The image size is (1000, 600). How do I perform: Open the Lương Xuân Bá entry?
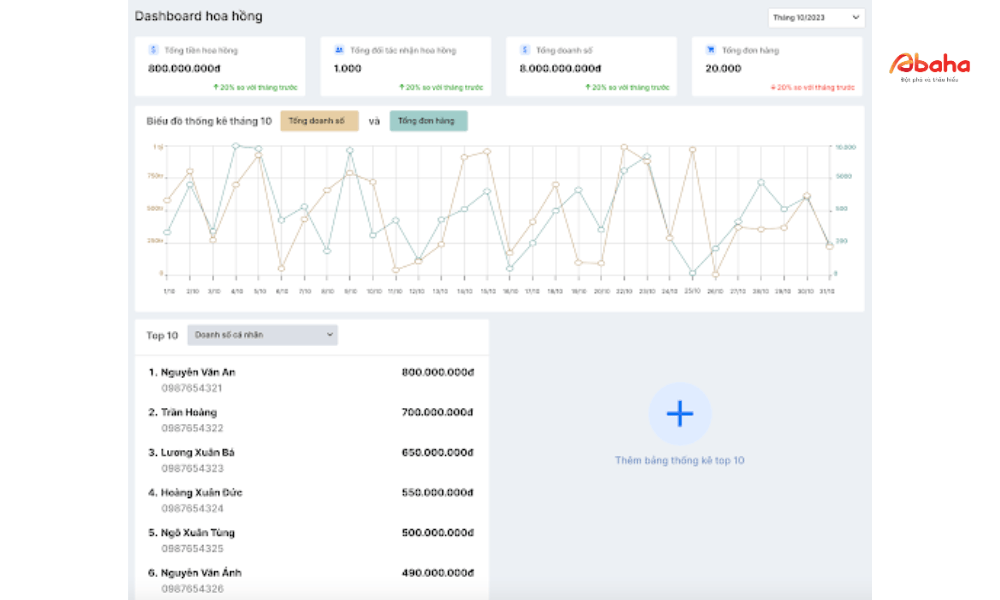coord(197,452)
